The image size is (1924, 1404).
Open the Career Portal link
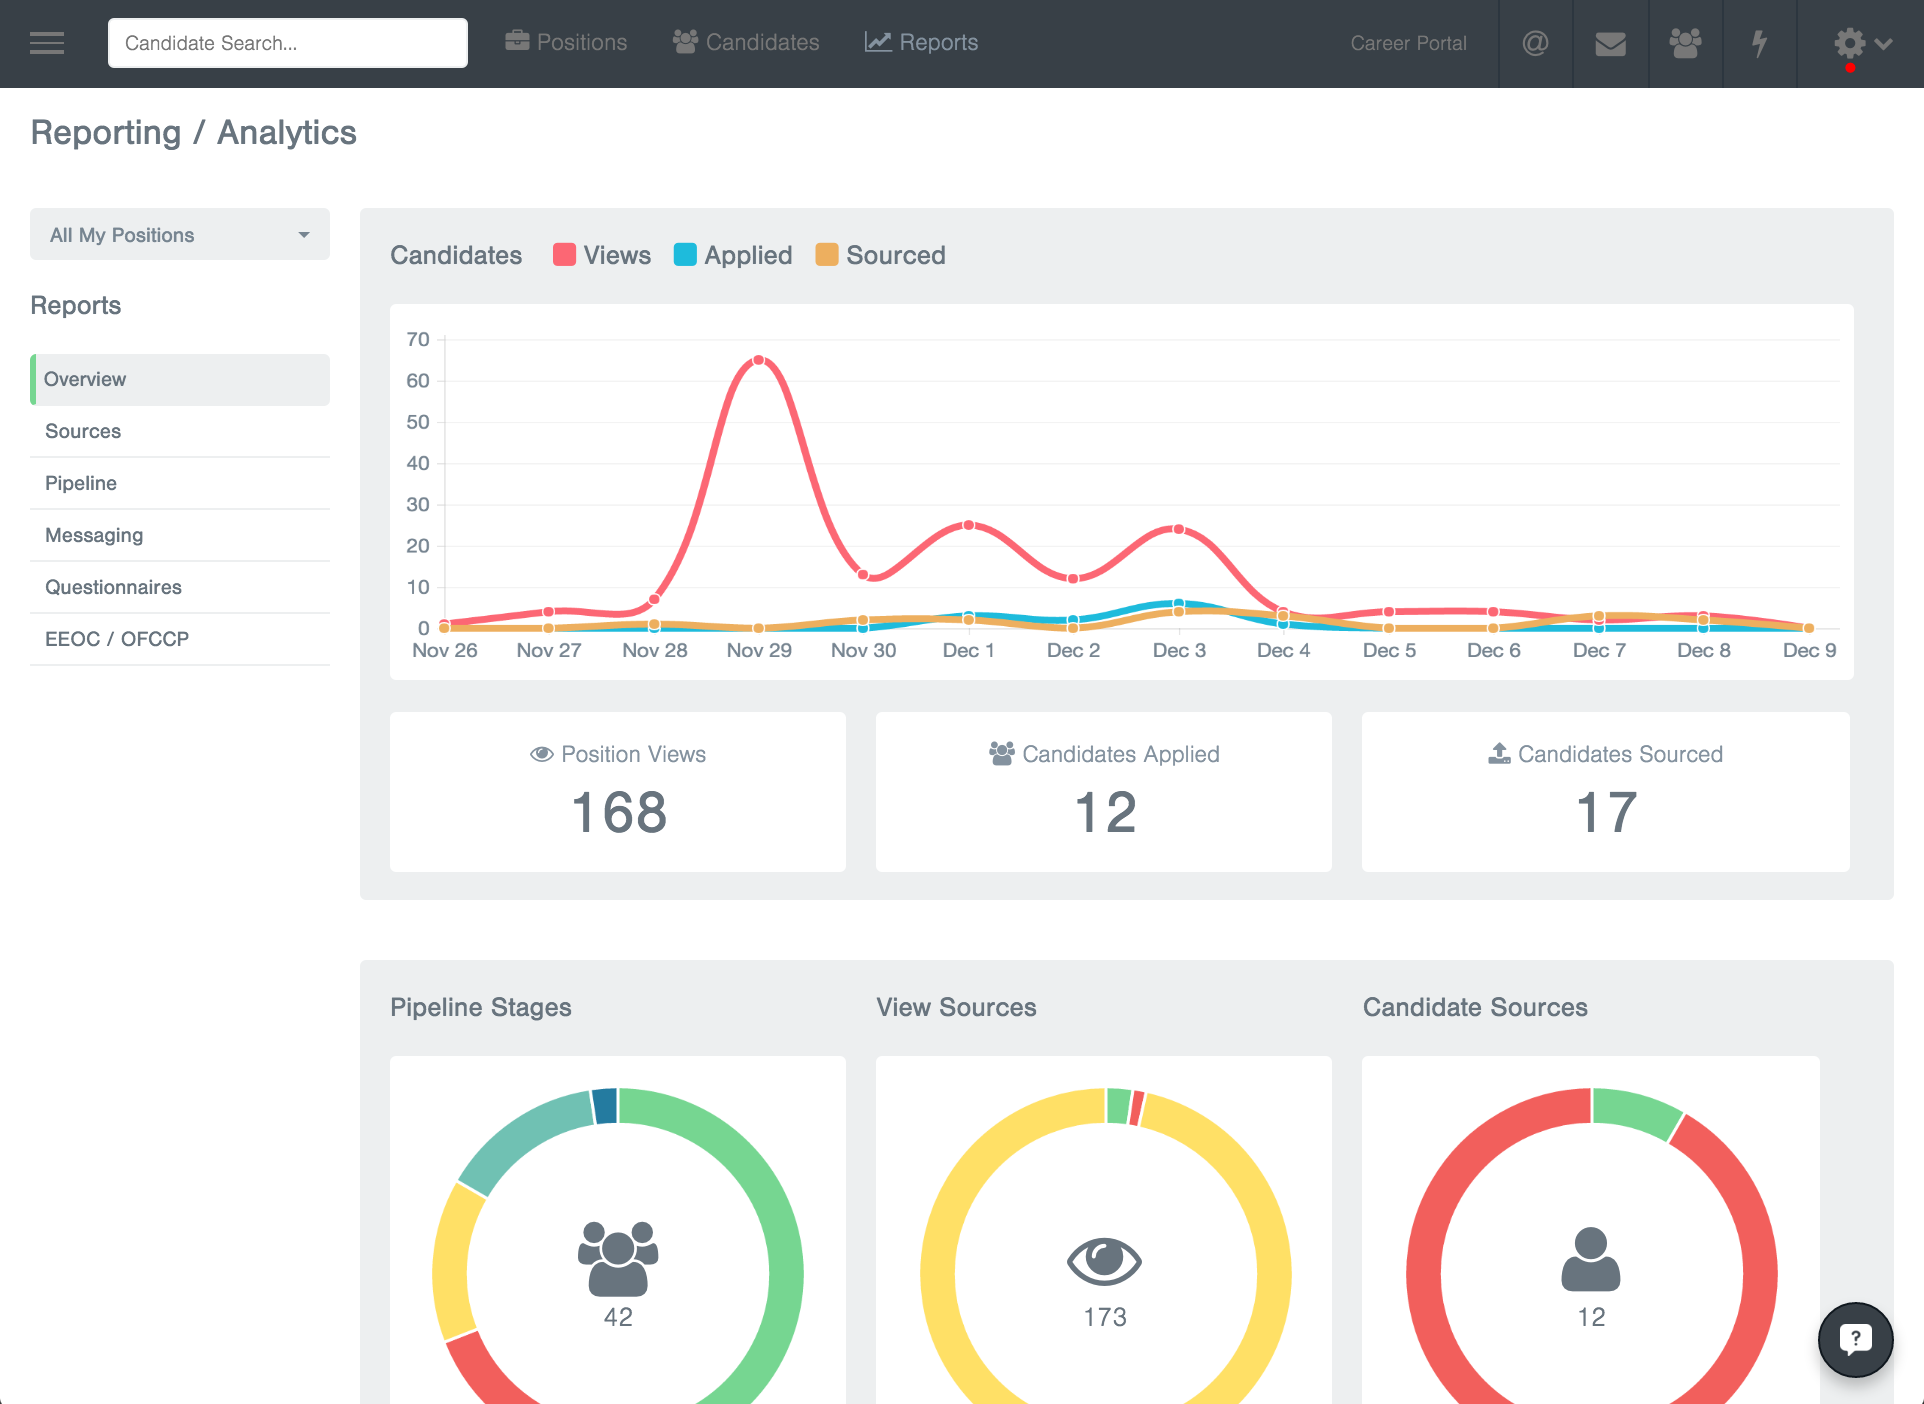[x=1408, y=43]
